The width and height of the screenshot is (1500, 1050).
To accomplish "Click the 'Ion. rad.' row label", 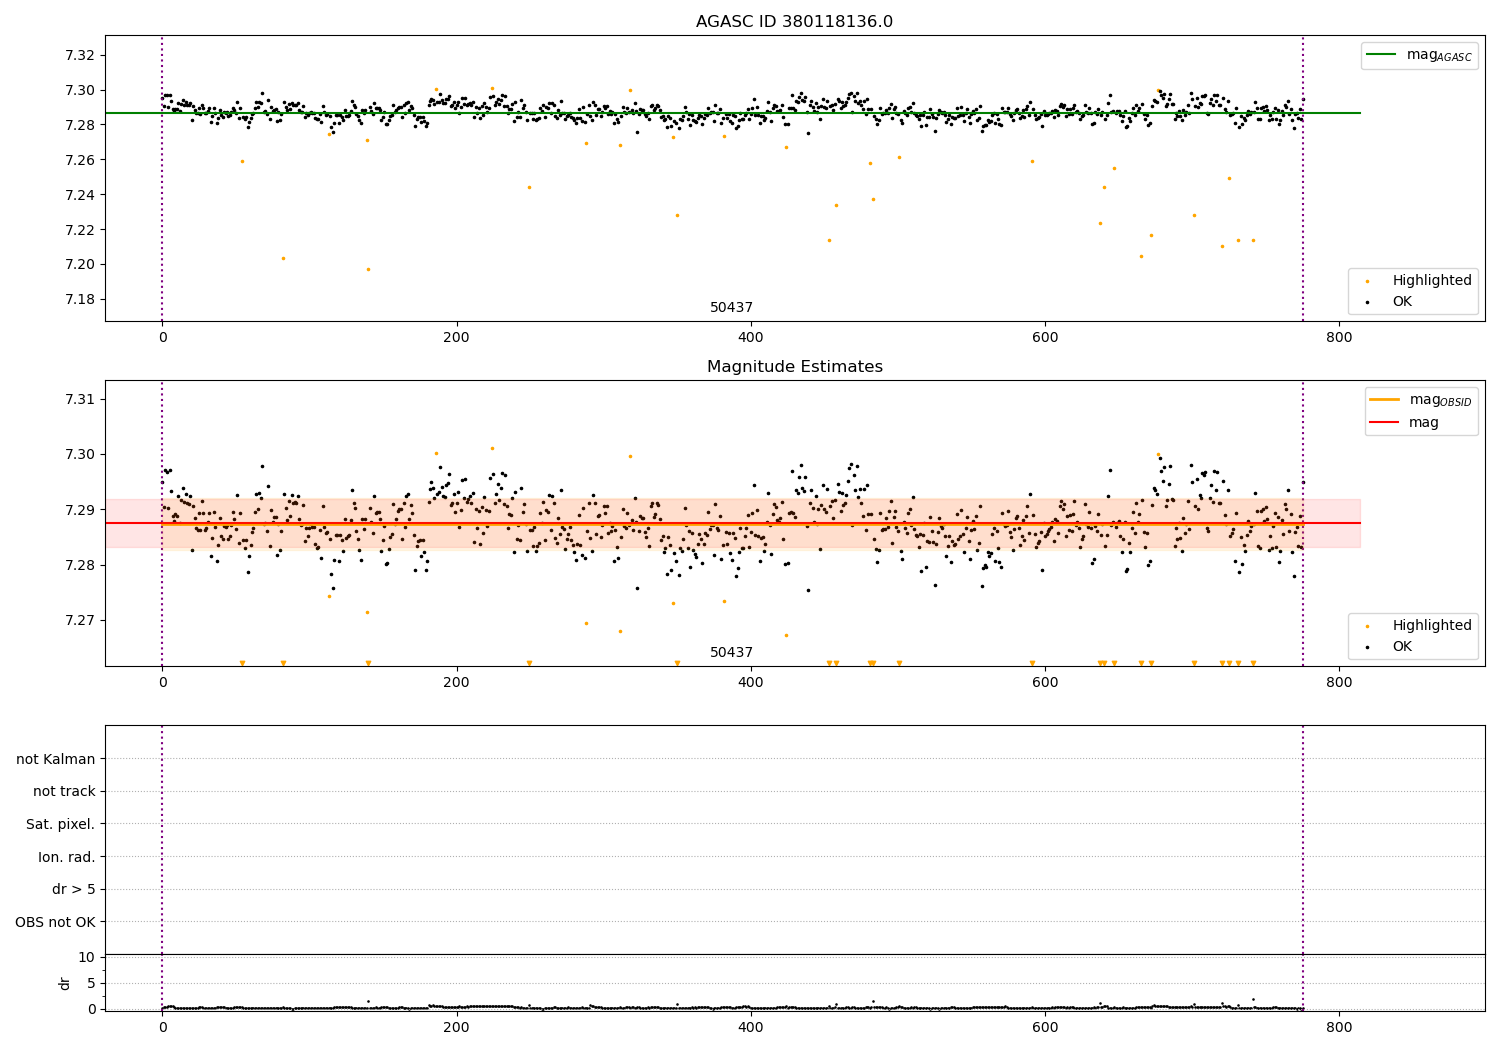I will (x=67, y=857).
